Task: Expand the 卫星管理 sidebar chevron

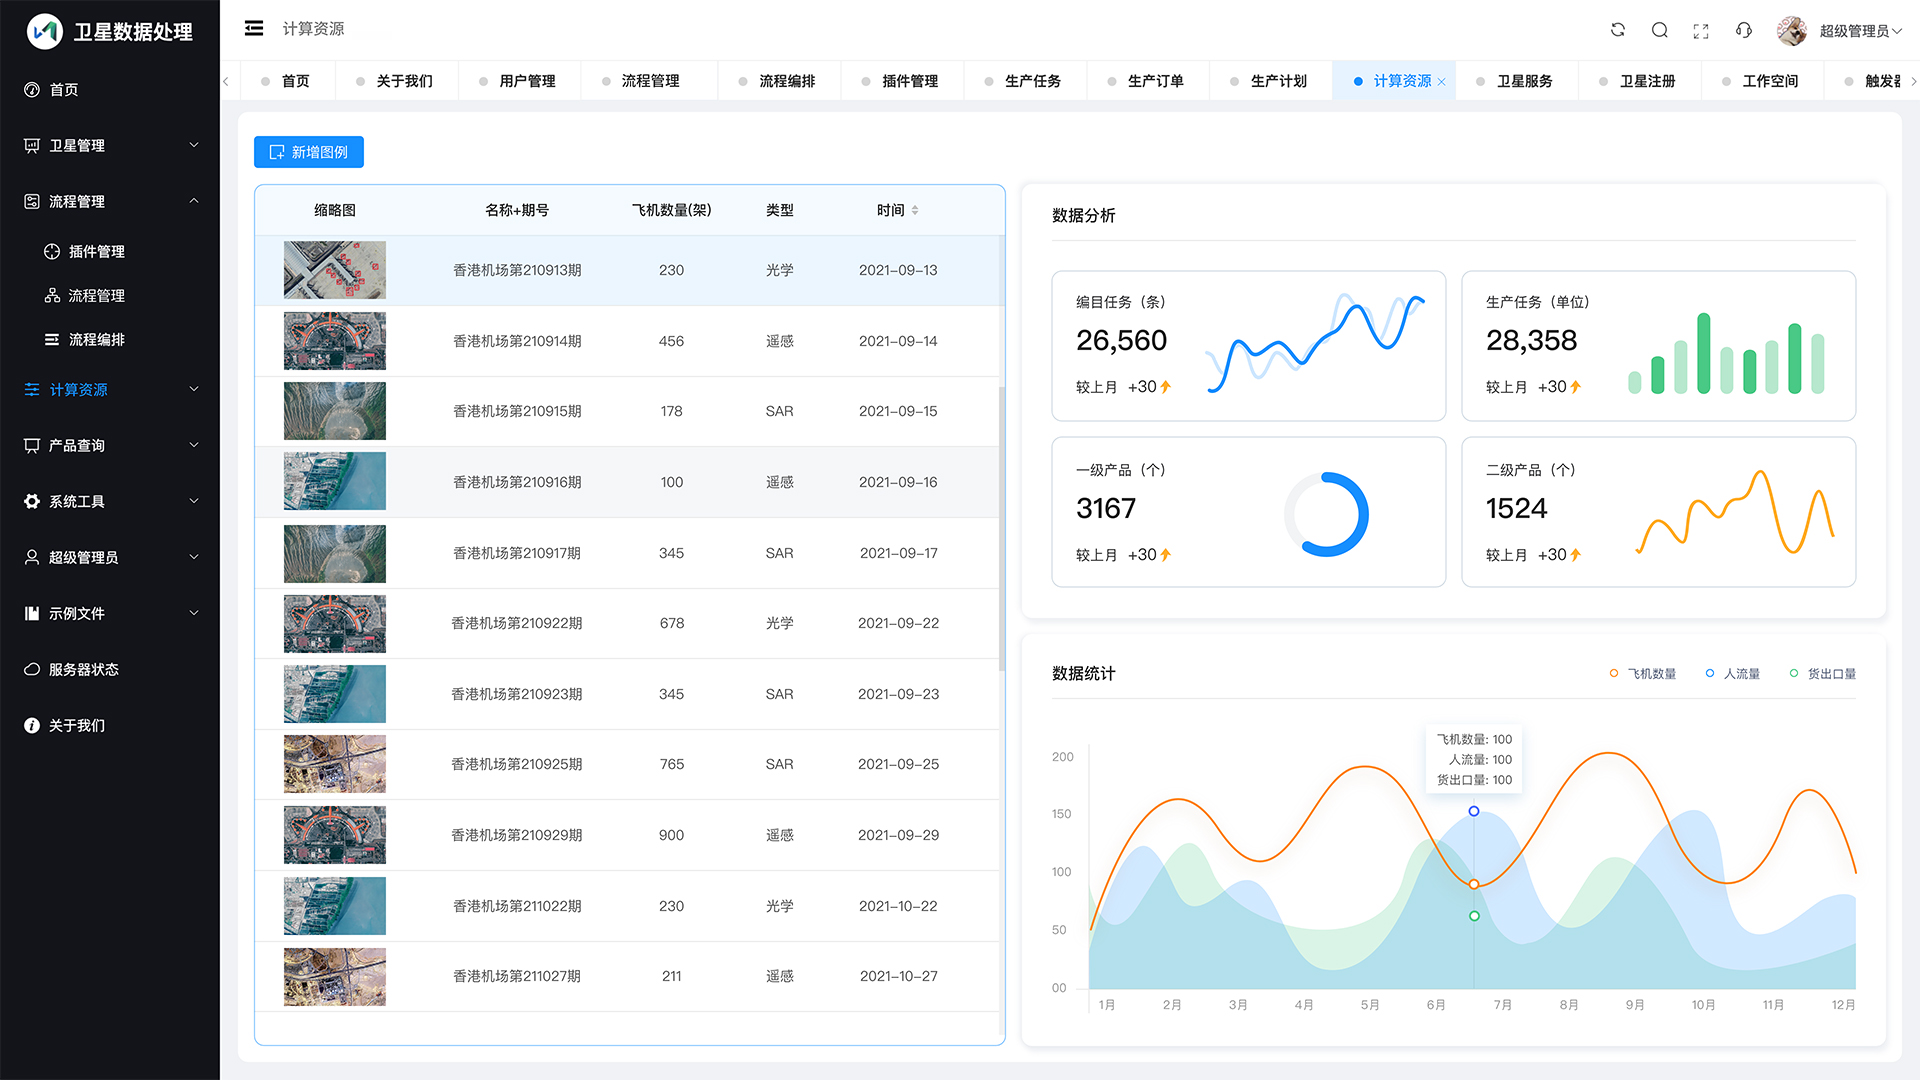Action: [x=194, y=145]
